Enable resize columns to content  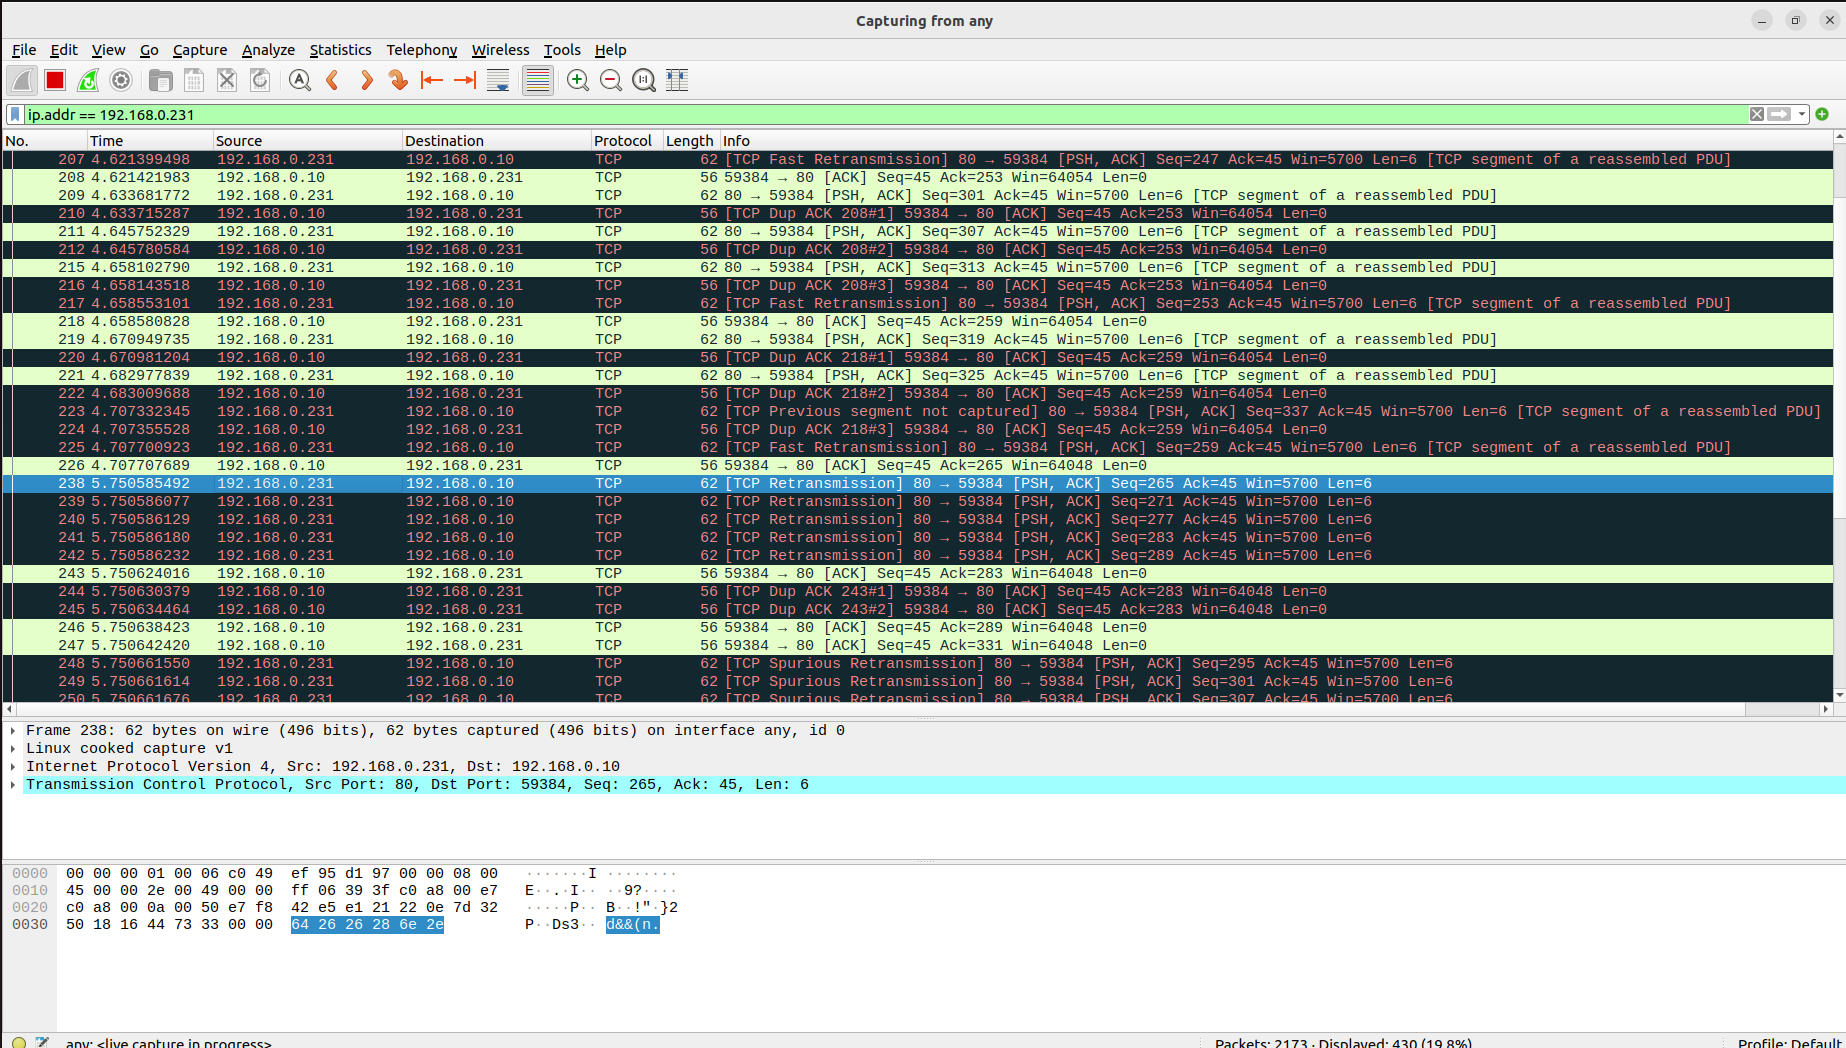click(677, 80)
